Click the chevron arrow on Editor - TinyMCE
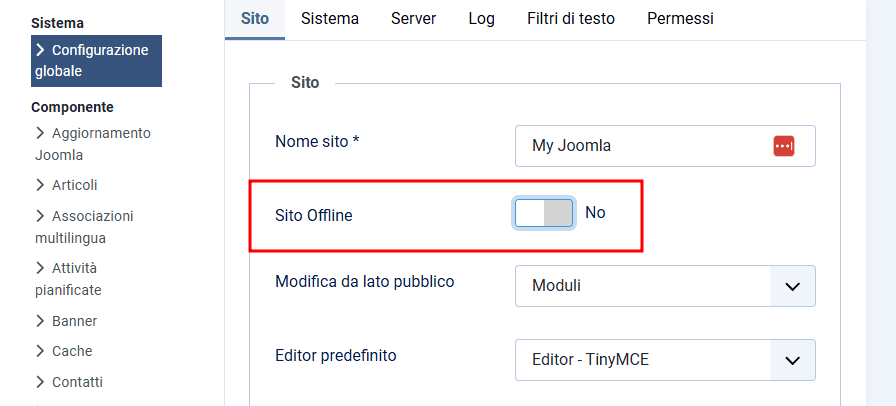 [793, 360]
